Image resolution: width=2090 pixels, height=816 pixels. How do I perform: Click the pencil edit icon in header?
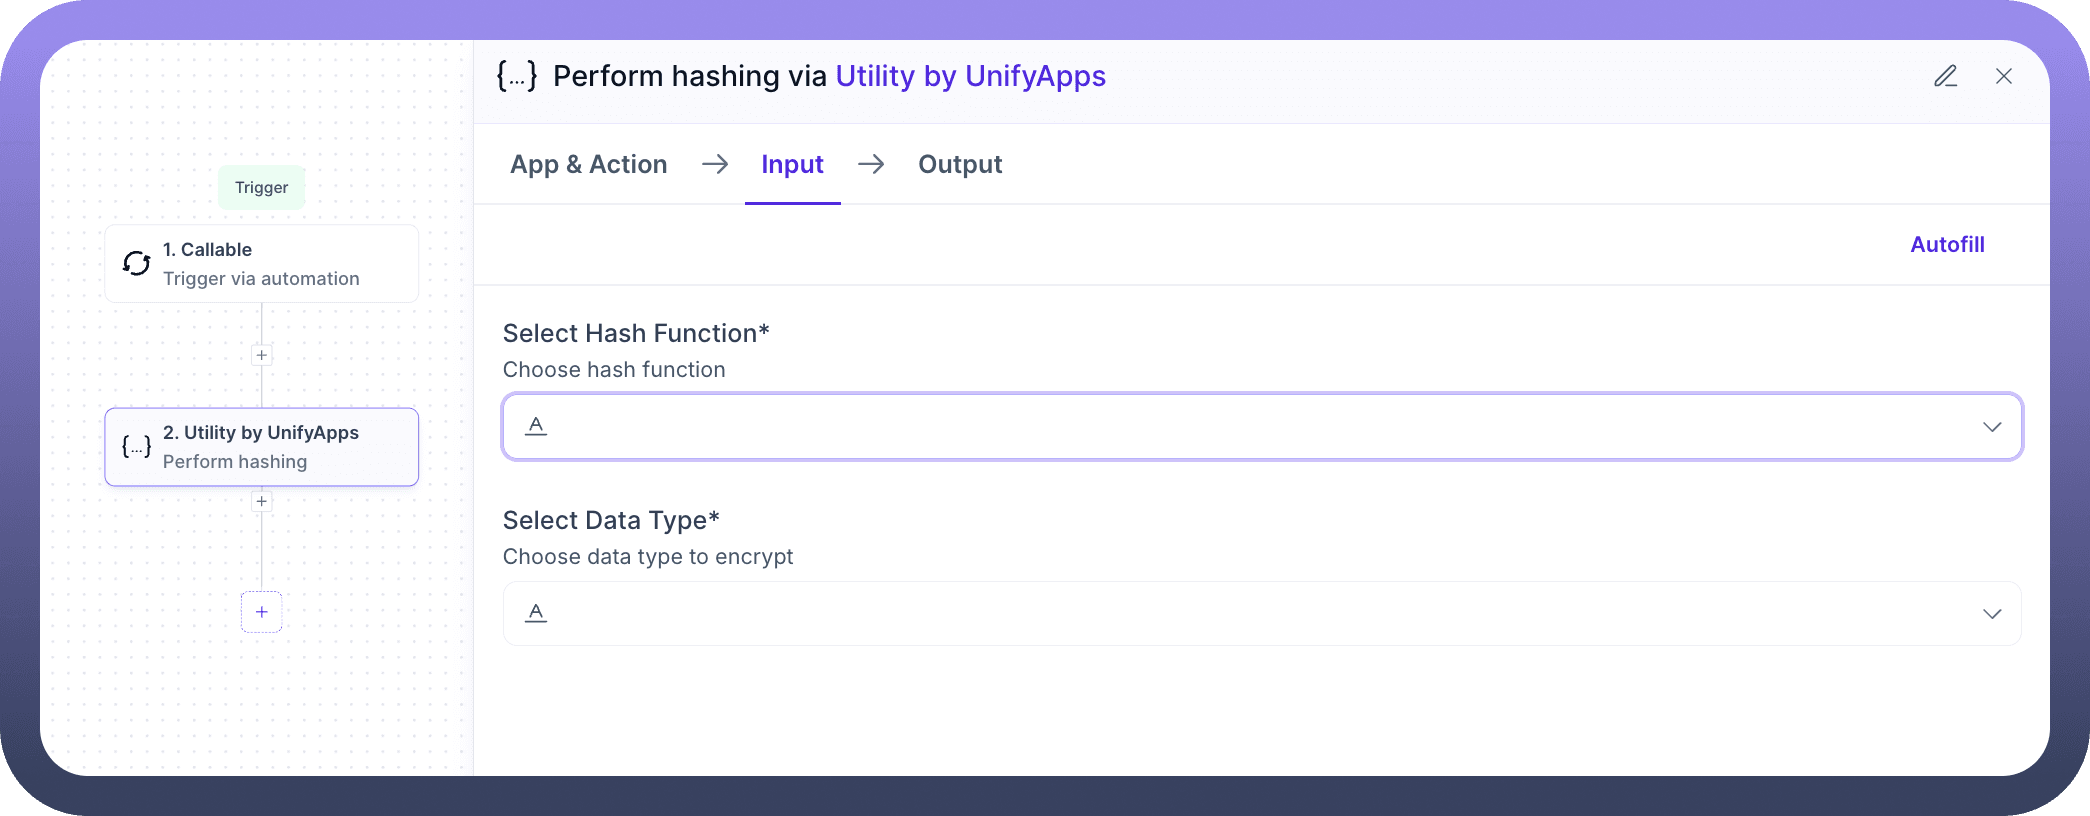click(1945, 76)
